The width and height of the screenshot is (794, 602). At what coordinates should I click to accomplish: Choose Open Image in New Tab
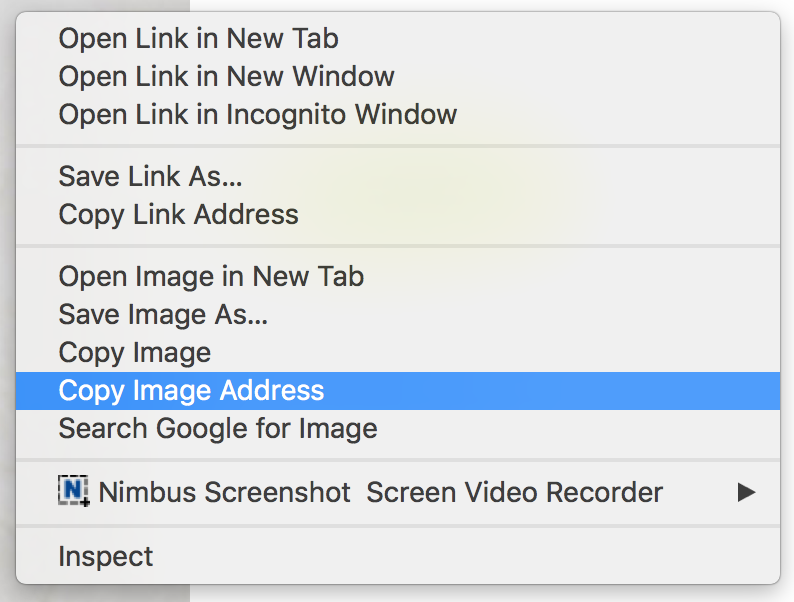click(x=398, y=276)
